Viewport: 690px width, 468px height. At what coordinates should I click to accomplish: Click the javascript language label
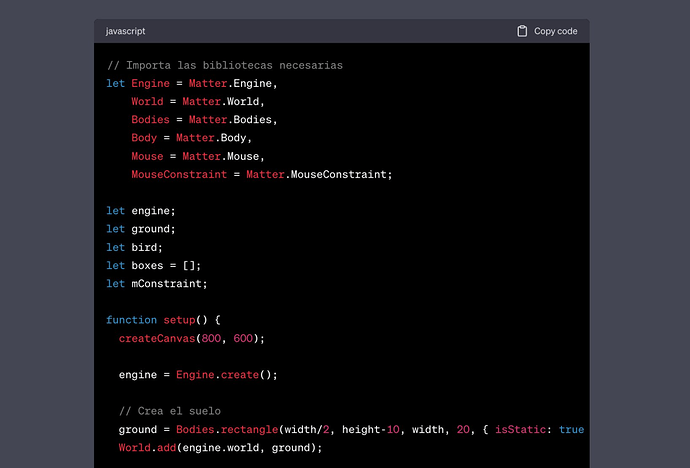pyautogui.click(x=125, y=31)
